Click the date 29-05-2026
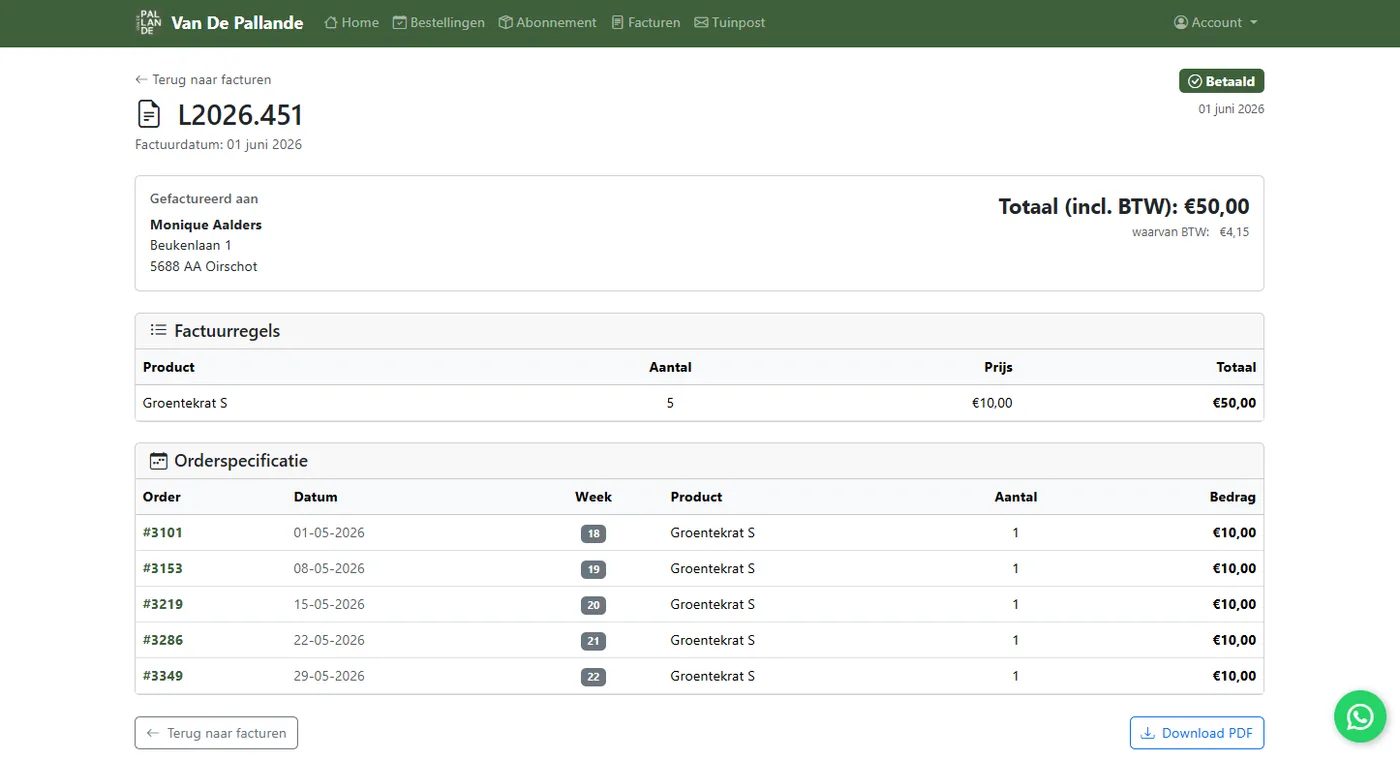 (x=329, y=677)
